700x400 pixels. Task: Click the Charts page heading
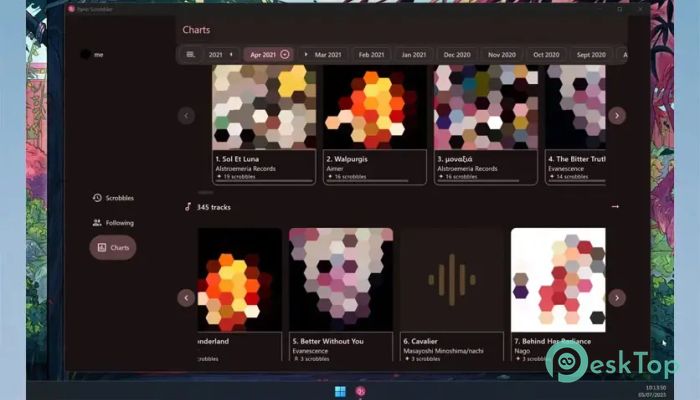[x=196, y=30]
